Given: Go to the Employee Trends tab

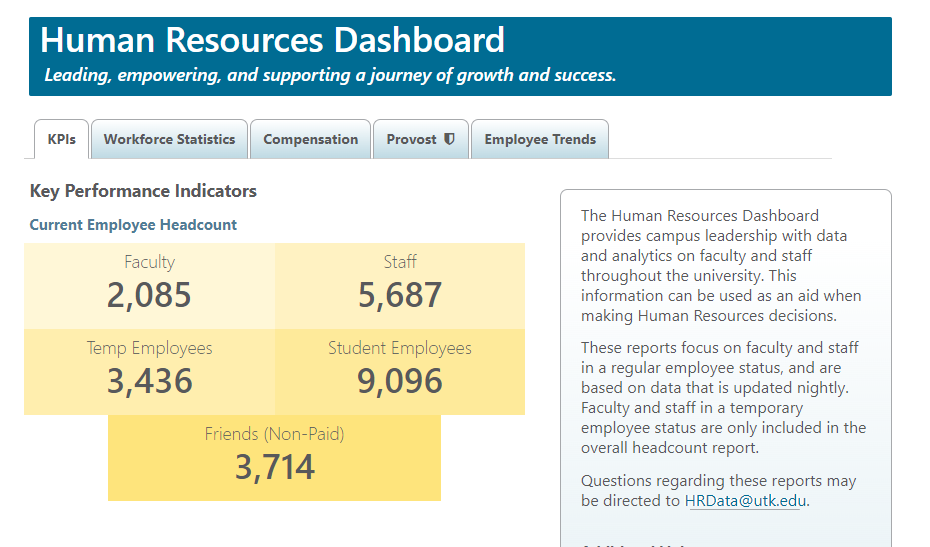Looking at the screenshot, I should coord(540,139).
